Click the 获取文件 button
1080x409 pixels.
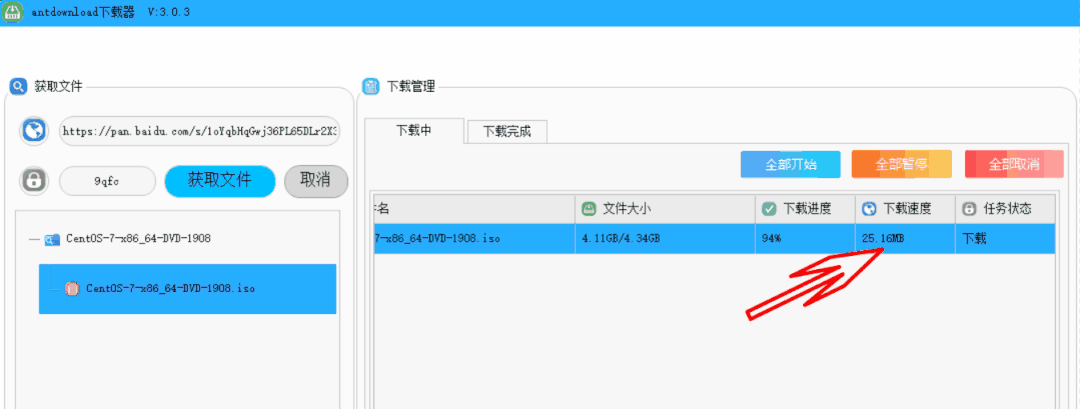(220, 181)
